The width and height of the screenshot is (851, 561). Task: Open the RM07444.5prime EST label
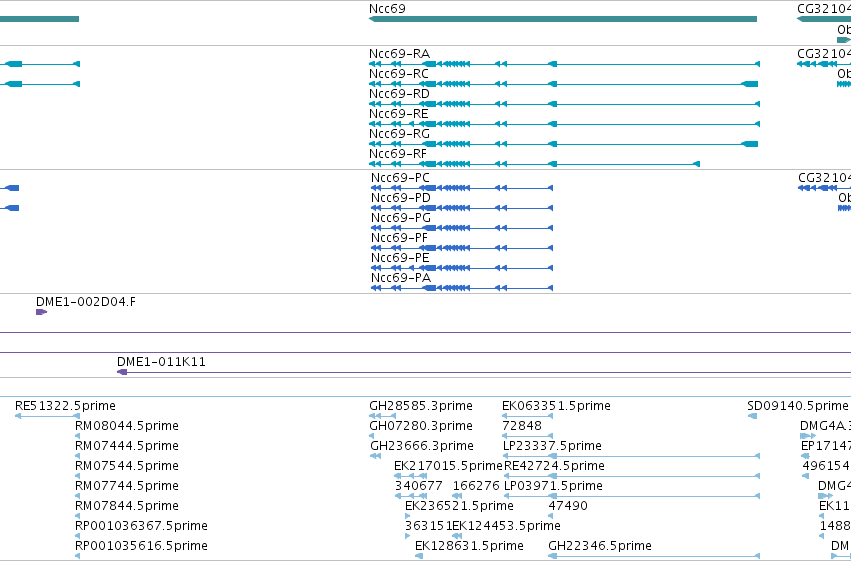[127, 446]
